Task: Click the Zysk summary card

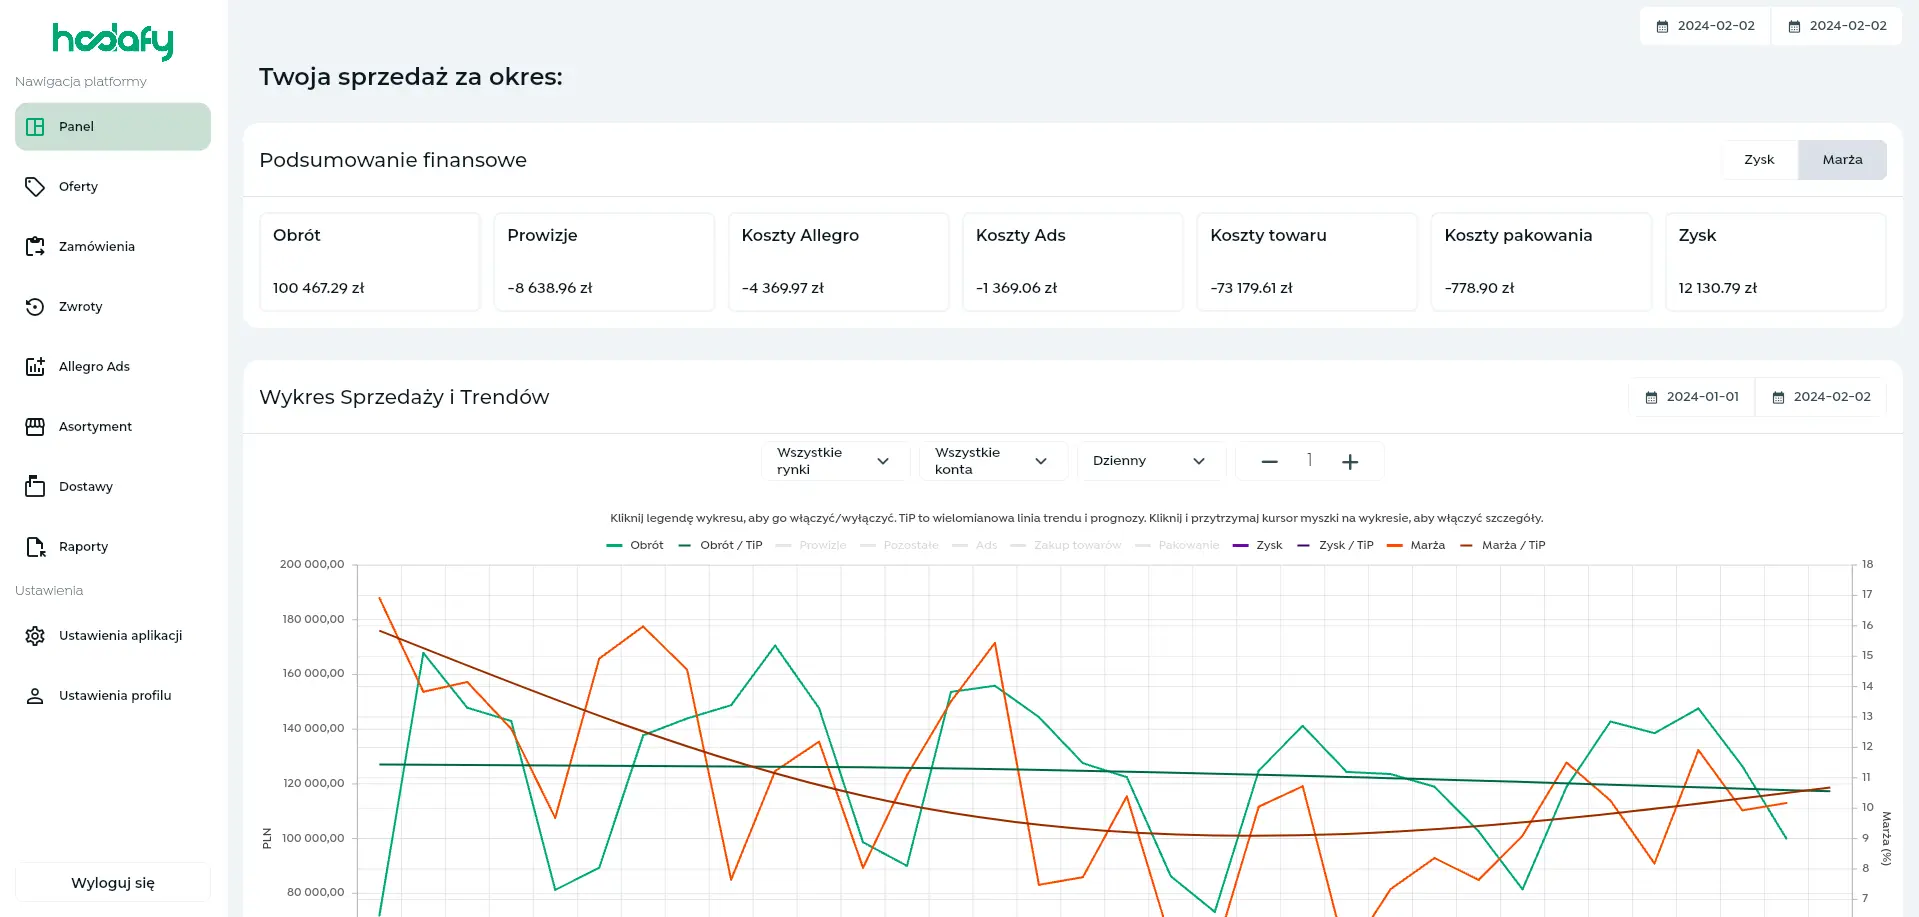Action: (x=1776, y=262)
